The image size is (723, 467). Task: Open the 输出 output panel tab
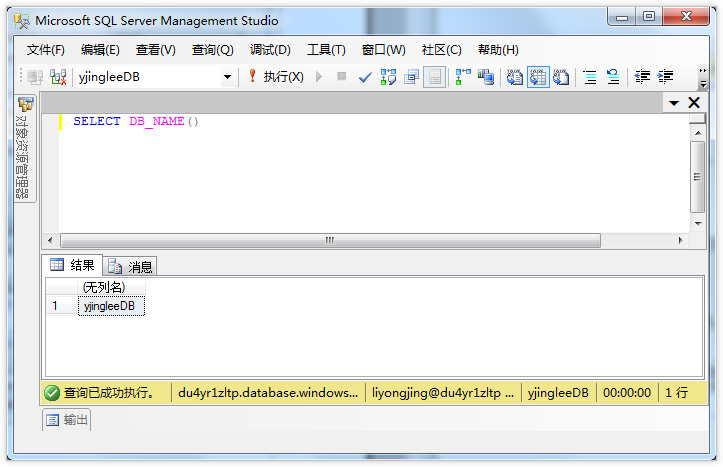66,420
